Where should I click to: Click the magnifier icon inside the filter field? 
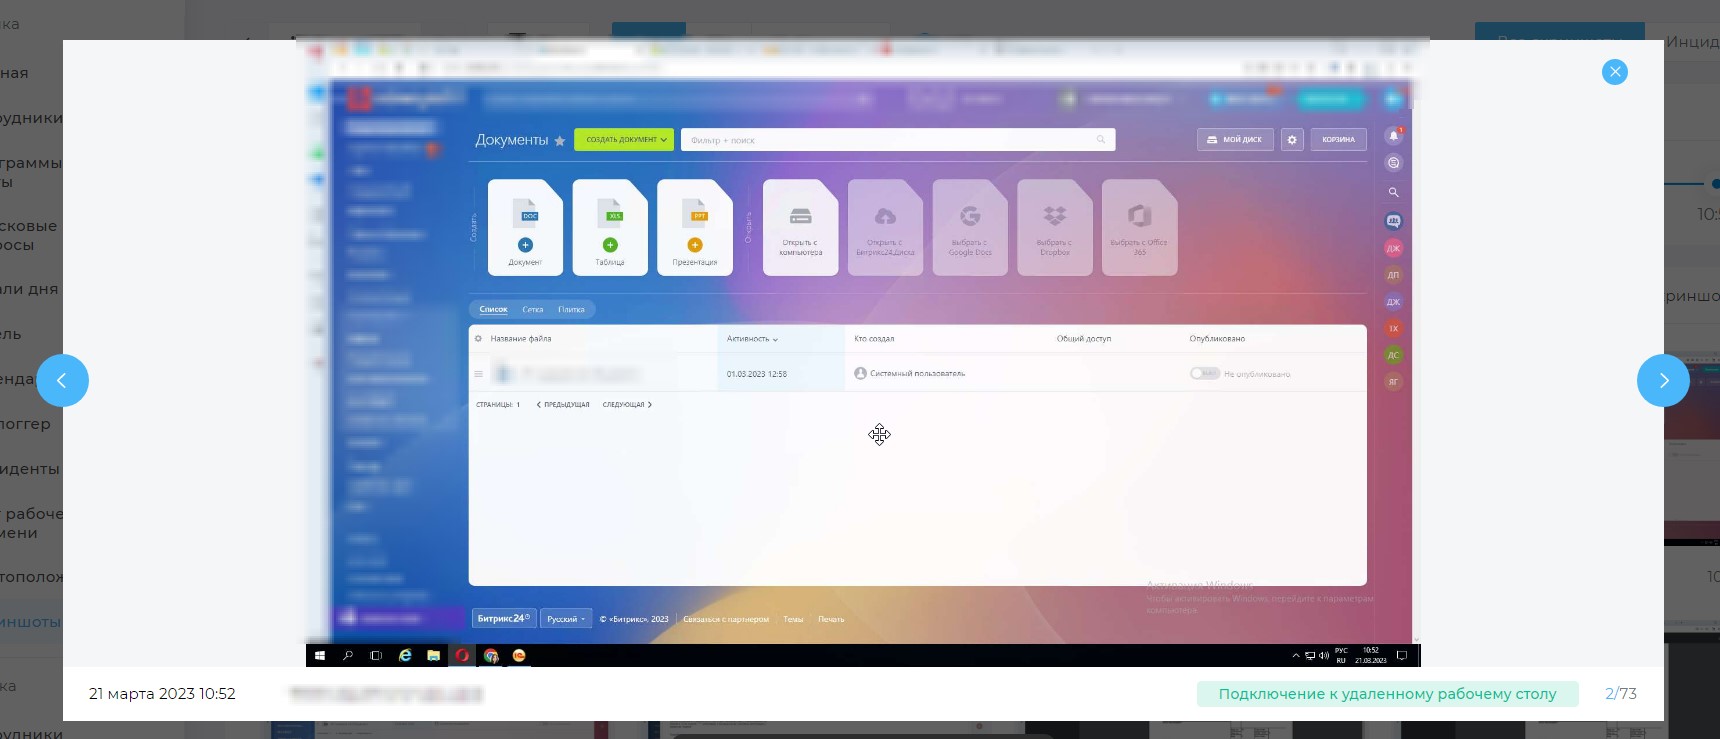(1101, 140)
